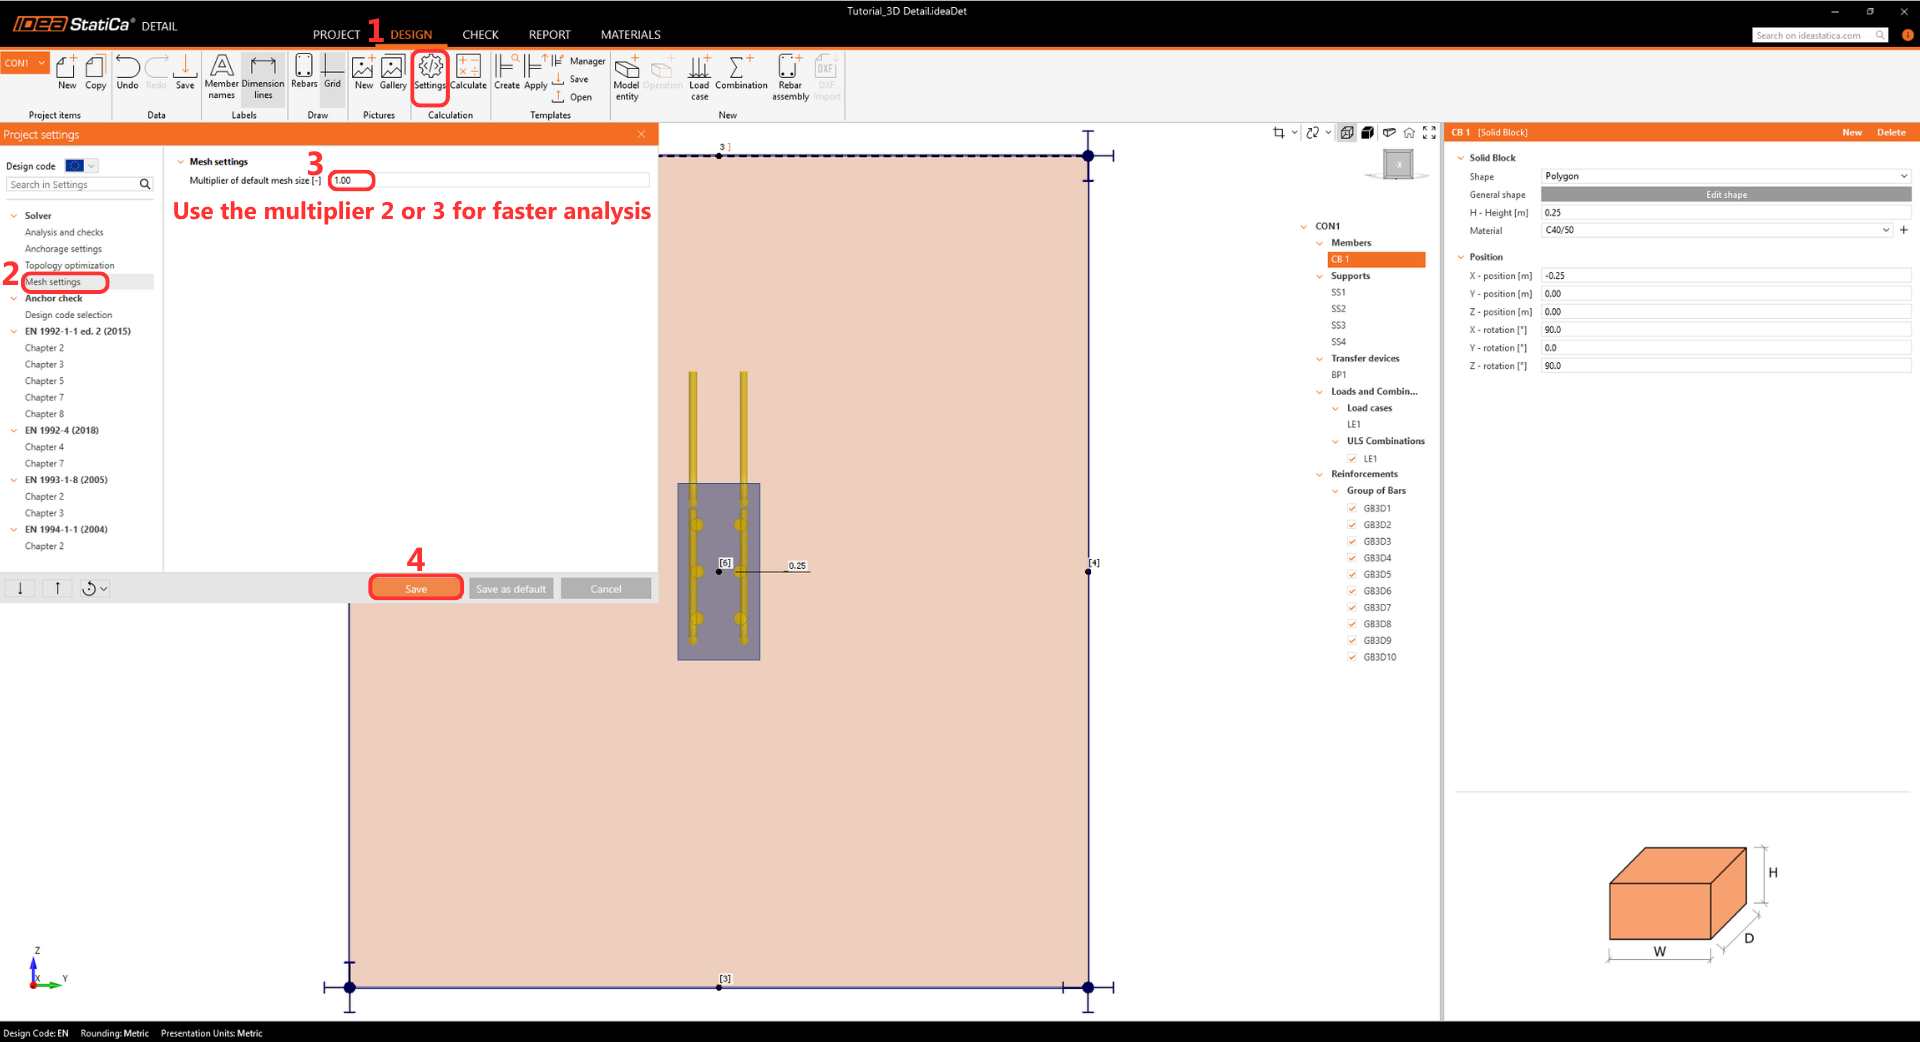Click the Design code flag swatch

(x=75, y=166)
